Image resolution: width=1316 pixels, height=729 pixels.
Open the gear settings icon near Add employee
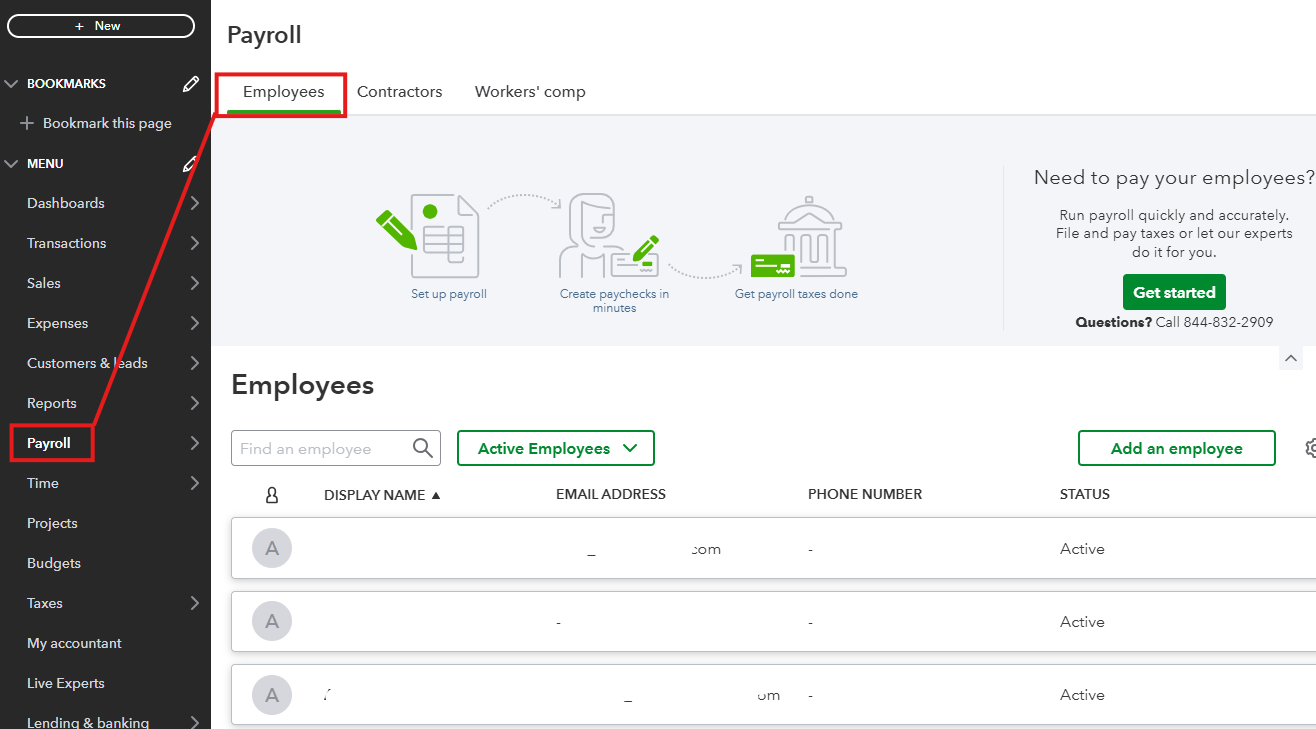1311,448
